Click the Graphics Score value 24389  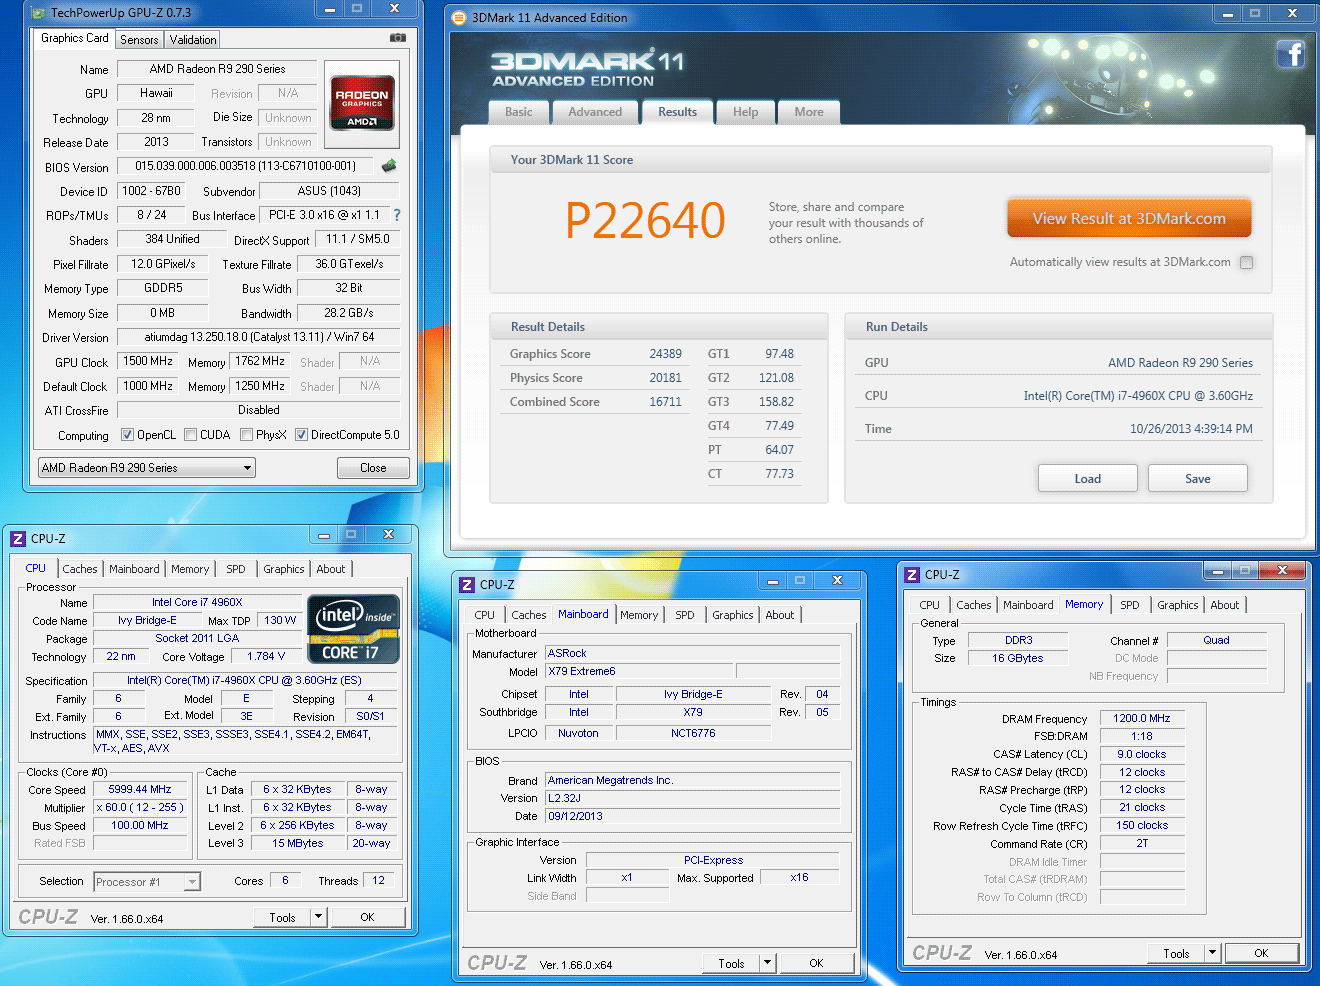click(665, 354)
